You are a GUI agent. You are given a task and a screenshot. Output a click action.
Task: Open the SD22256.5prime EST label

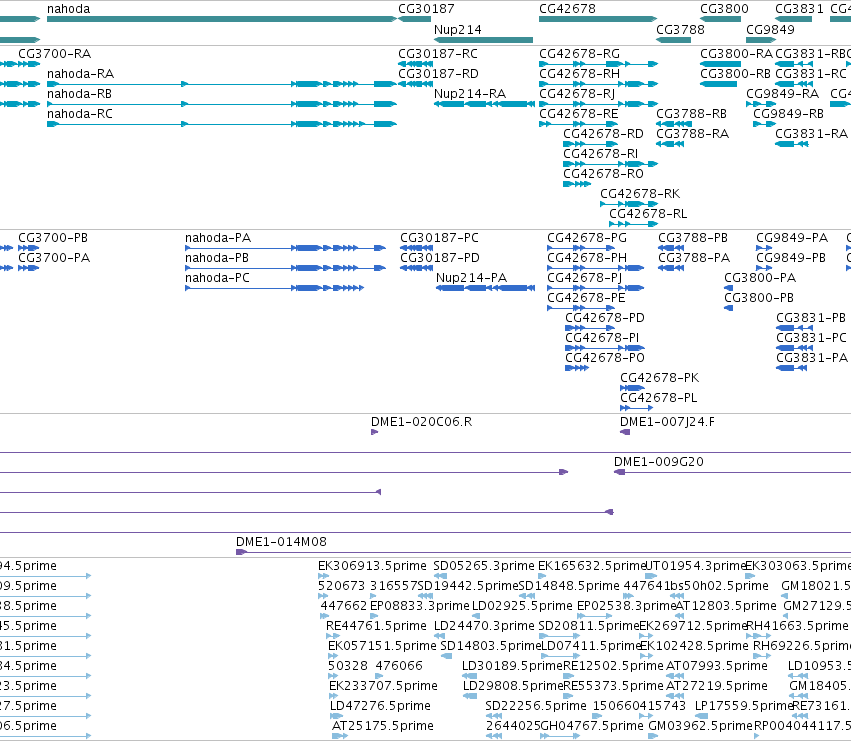[x=536, y=706]
